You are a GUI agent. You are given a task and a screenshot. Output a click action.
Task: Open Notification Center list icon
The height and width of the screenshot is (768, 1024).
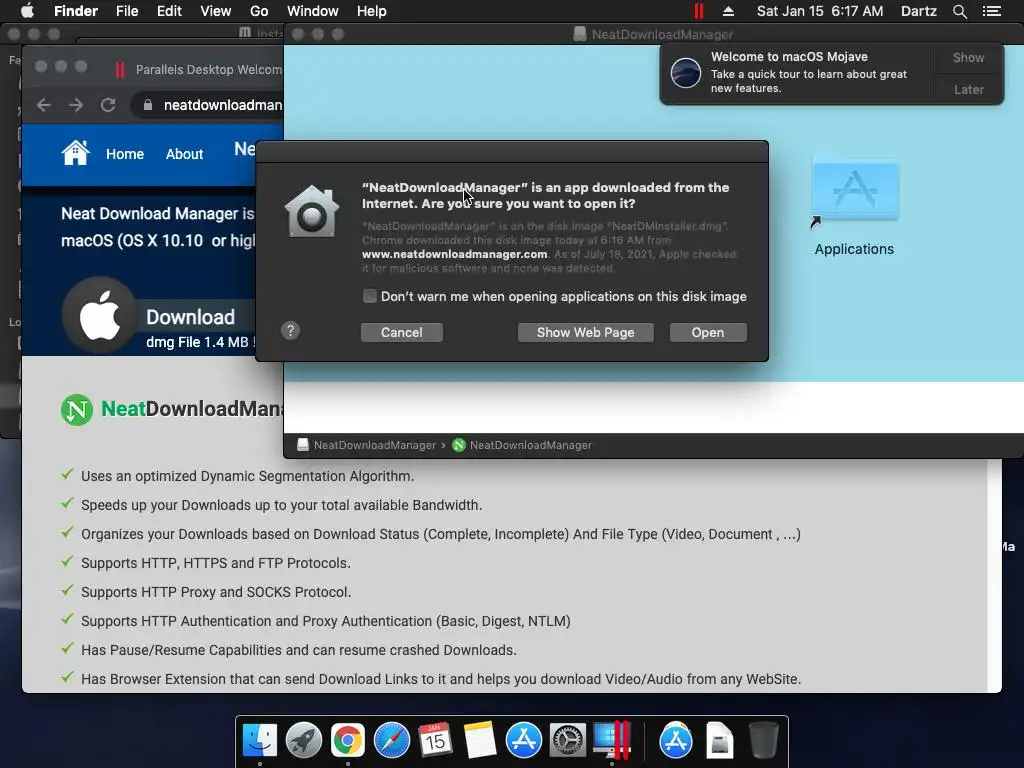click(992, 11)
